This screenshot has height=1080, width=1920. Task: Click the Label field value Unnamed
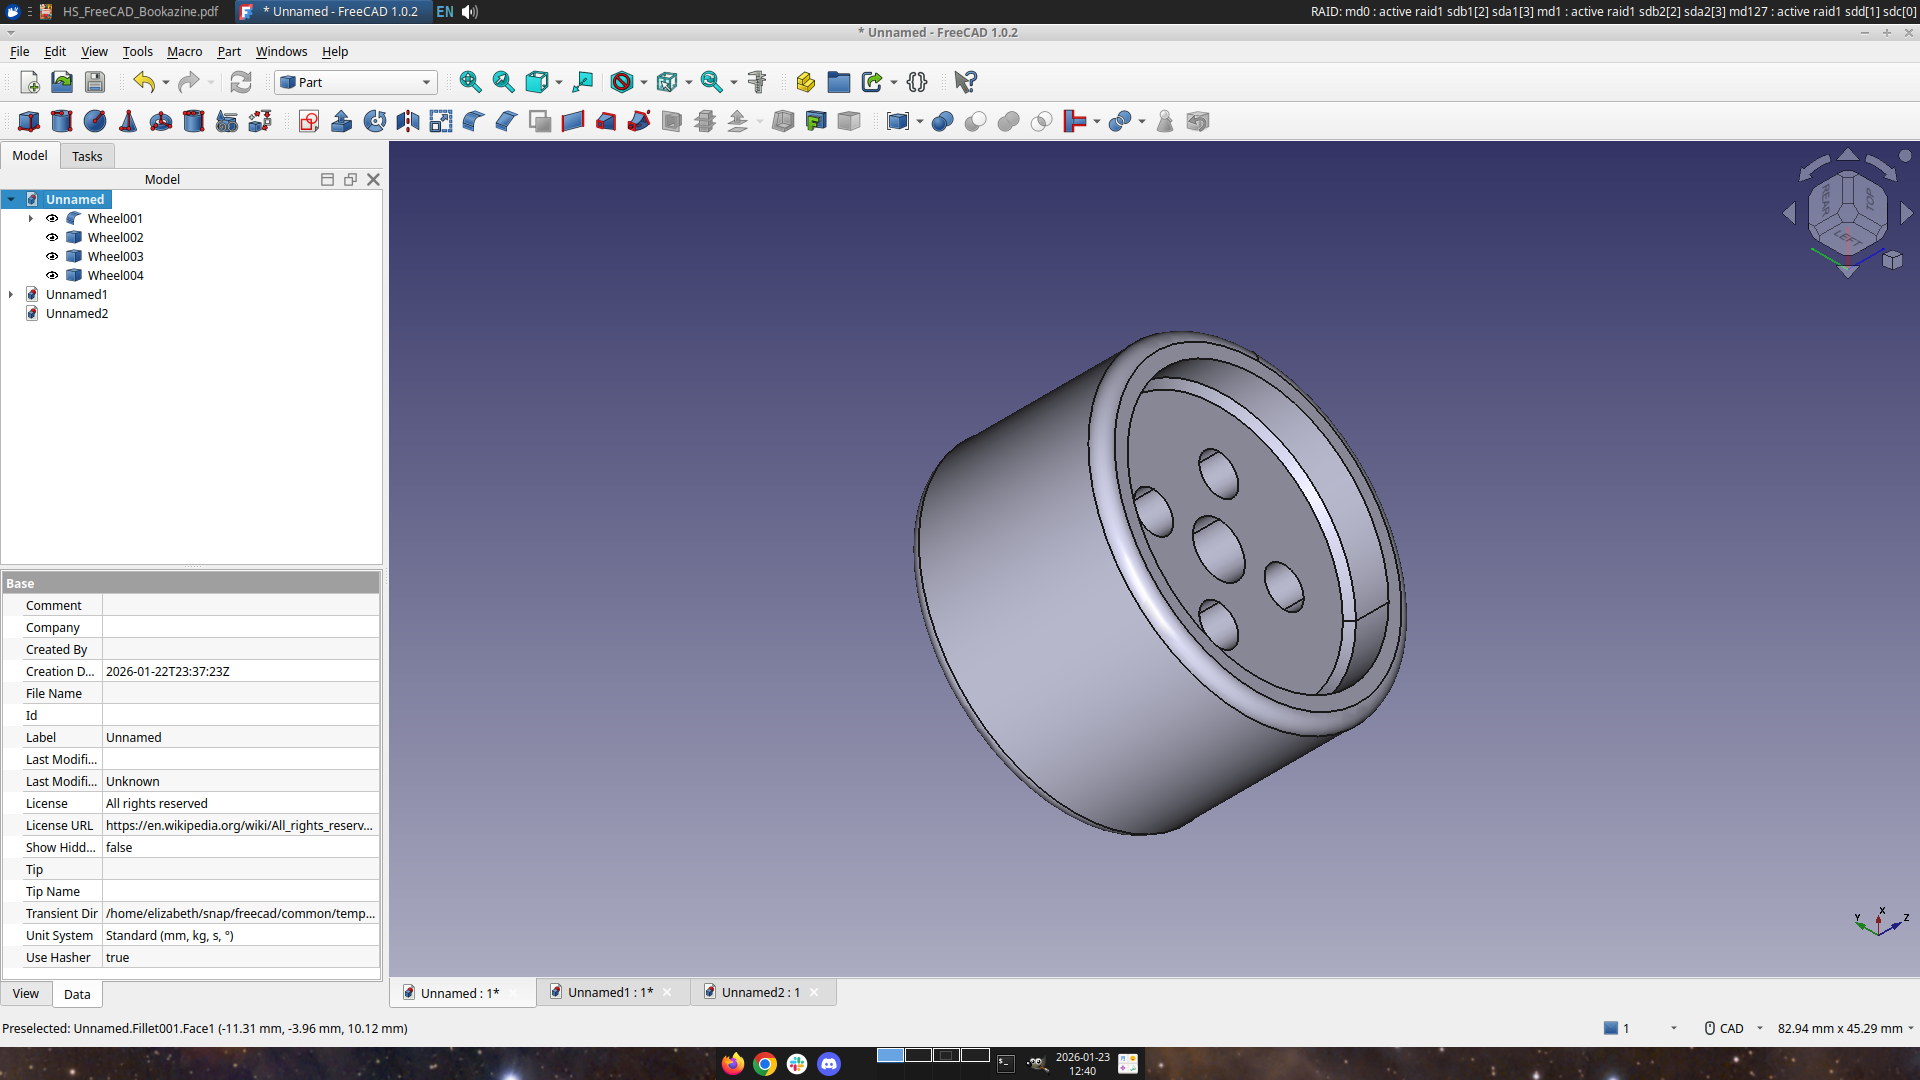240,737
